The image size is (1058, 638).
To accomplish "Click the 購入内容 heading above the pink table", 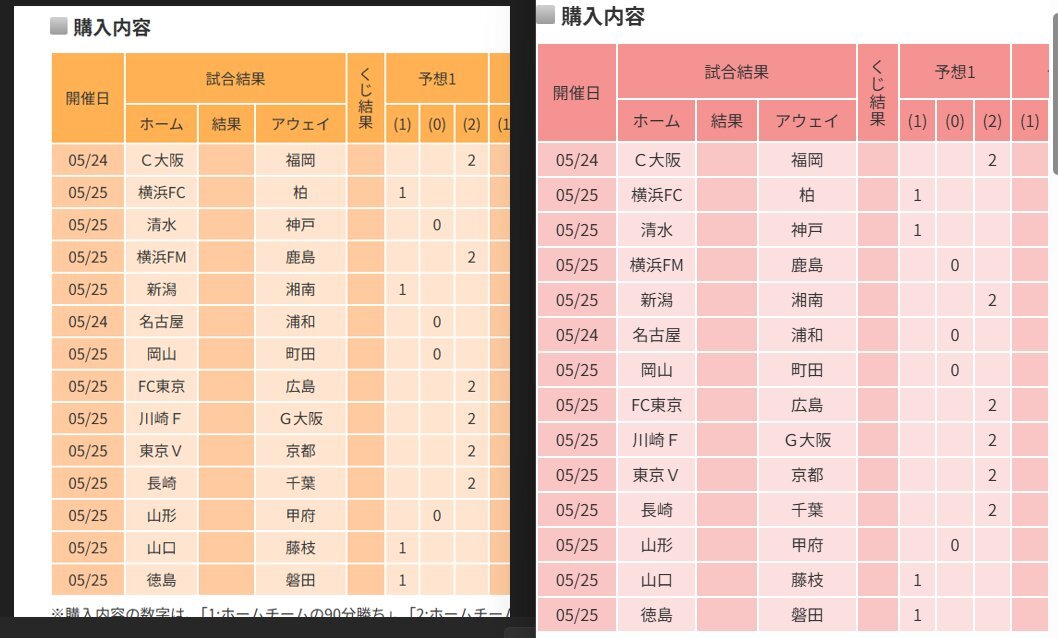I will click(x=603, y=16).
